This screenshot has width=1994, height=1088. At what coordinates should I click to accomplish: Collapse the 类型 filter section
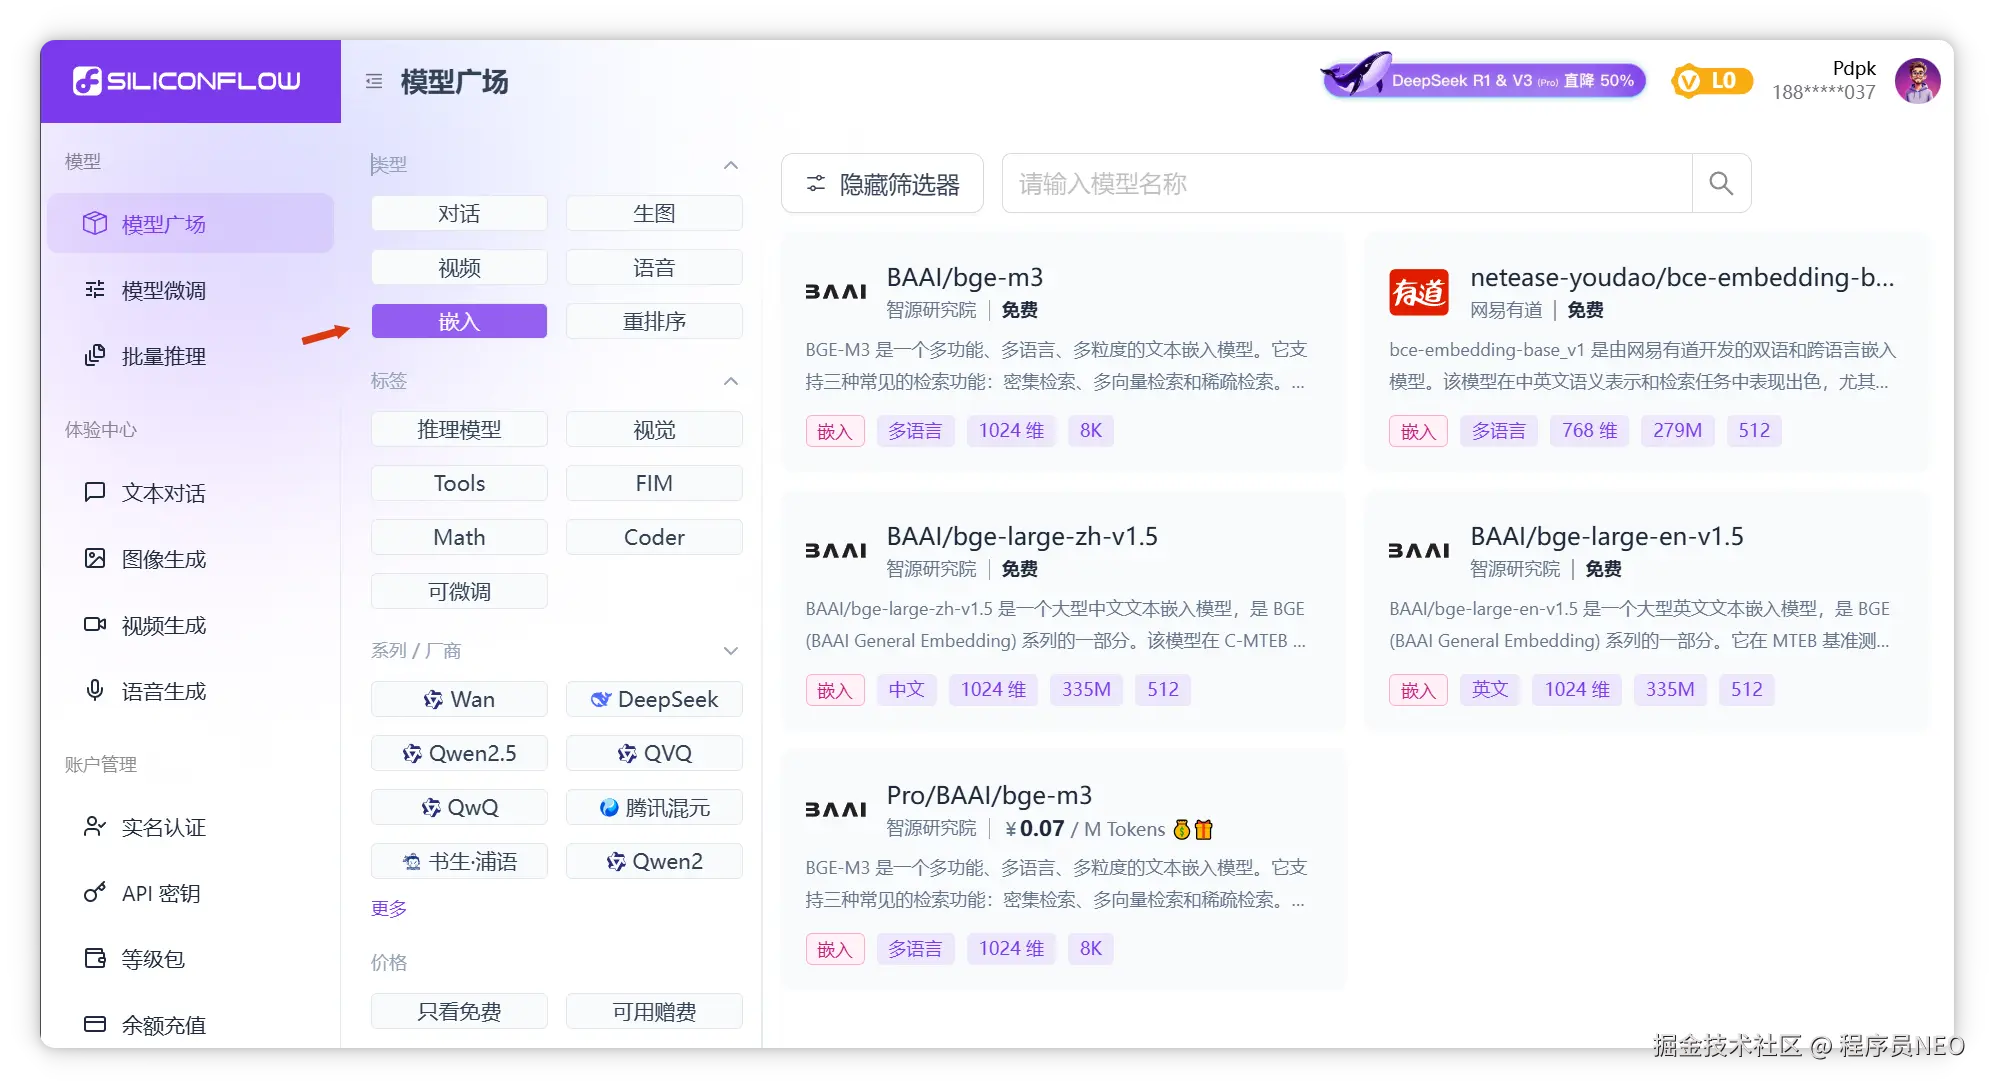pos(731,165)
